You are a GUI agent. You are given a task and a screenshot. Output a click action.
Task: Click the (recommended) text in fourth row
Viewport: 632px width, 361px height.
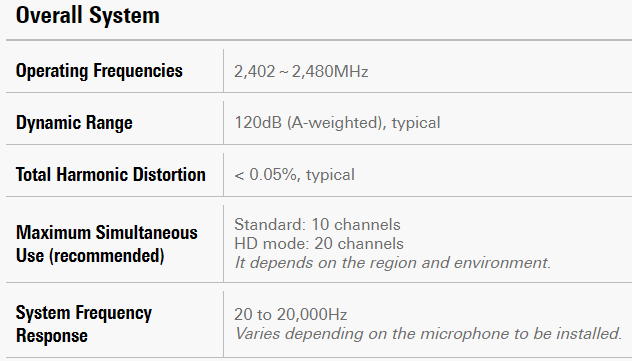[x=107, y=255]
